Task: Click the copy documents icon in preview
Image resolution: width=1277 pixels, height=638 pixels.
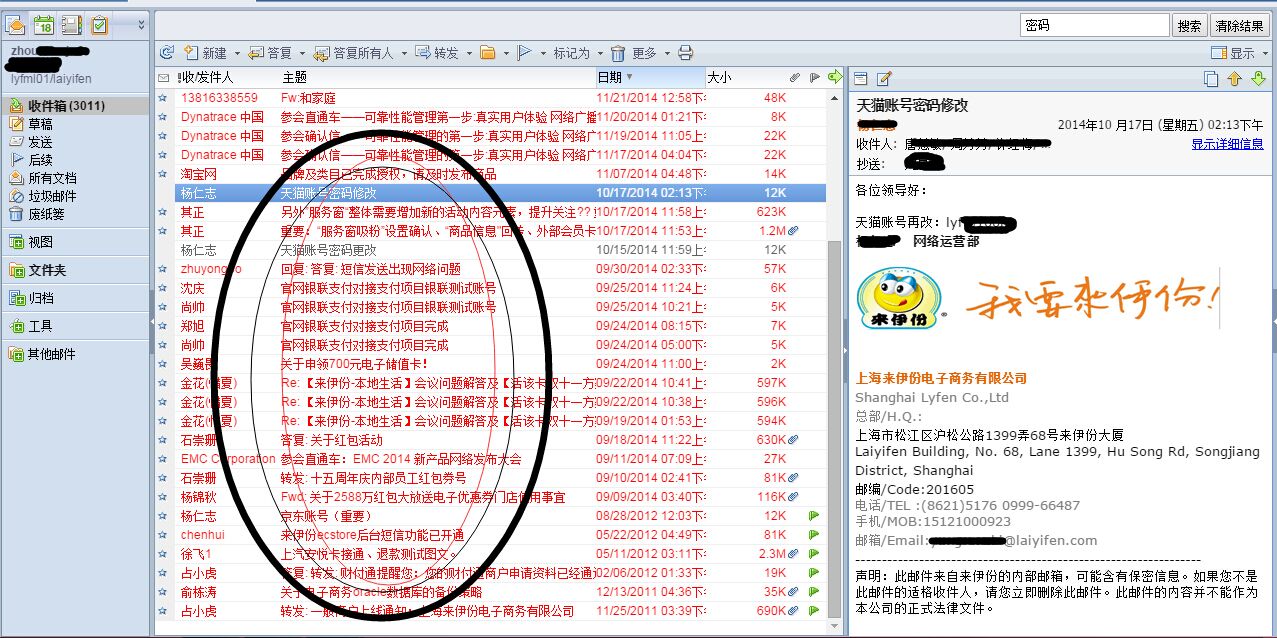Action: coord(1211,79)
